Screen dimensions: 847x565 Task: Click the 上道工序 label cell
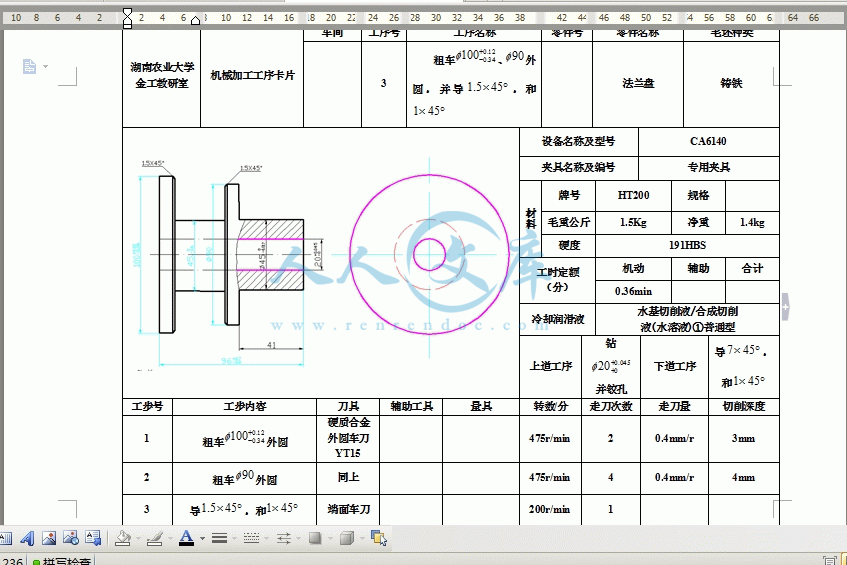[x=550, y=366]
